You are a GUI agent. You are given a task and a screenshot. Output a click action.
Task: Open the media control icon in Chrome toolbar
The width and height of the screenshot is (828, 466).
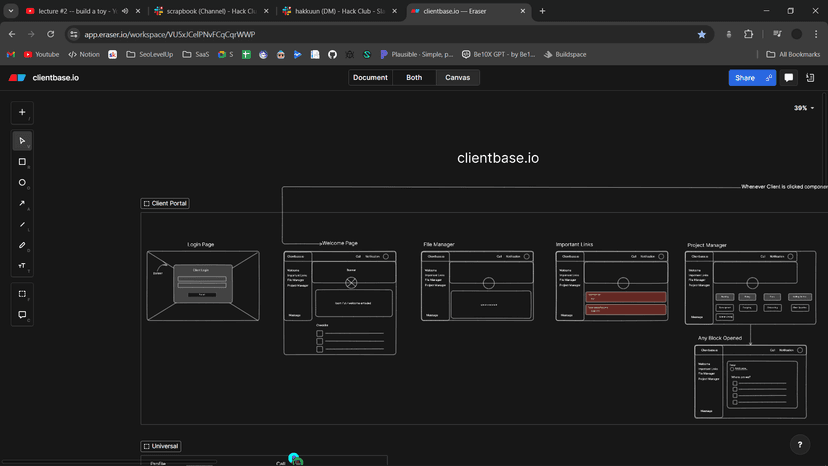click(777, 34)
